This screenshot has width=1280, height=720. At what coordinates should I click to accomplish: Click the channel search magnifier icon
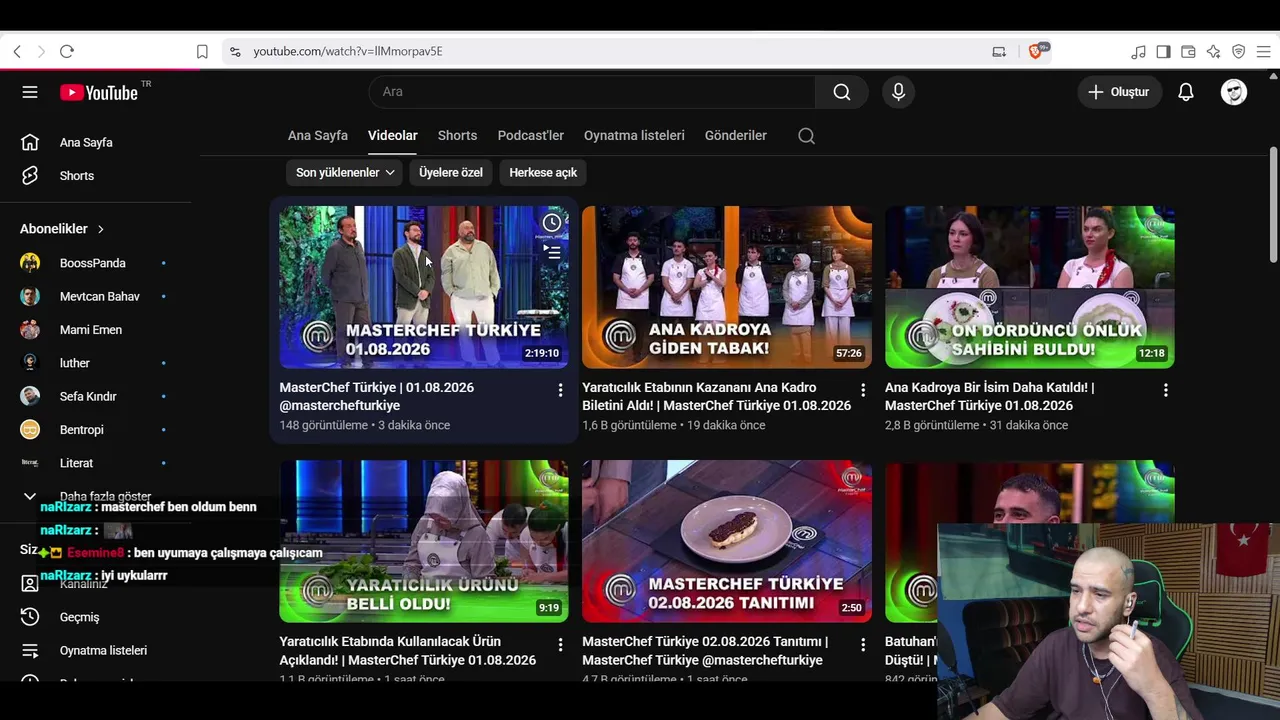point(806,136)
